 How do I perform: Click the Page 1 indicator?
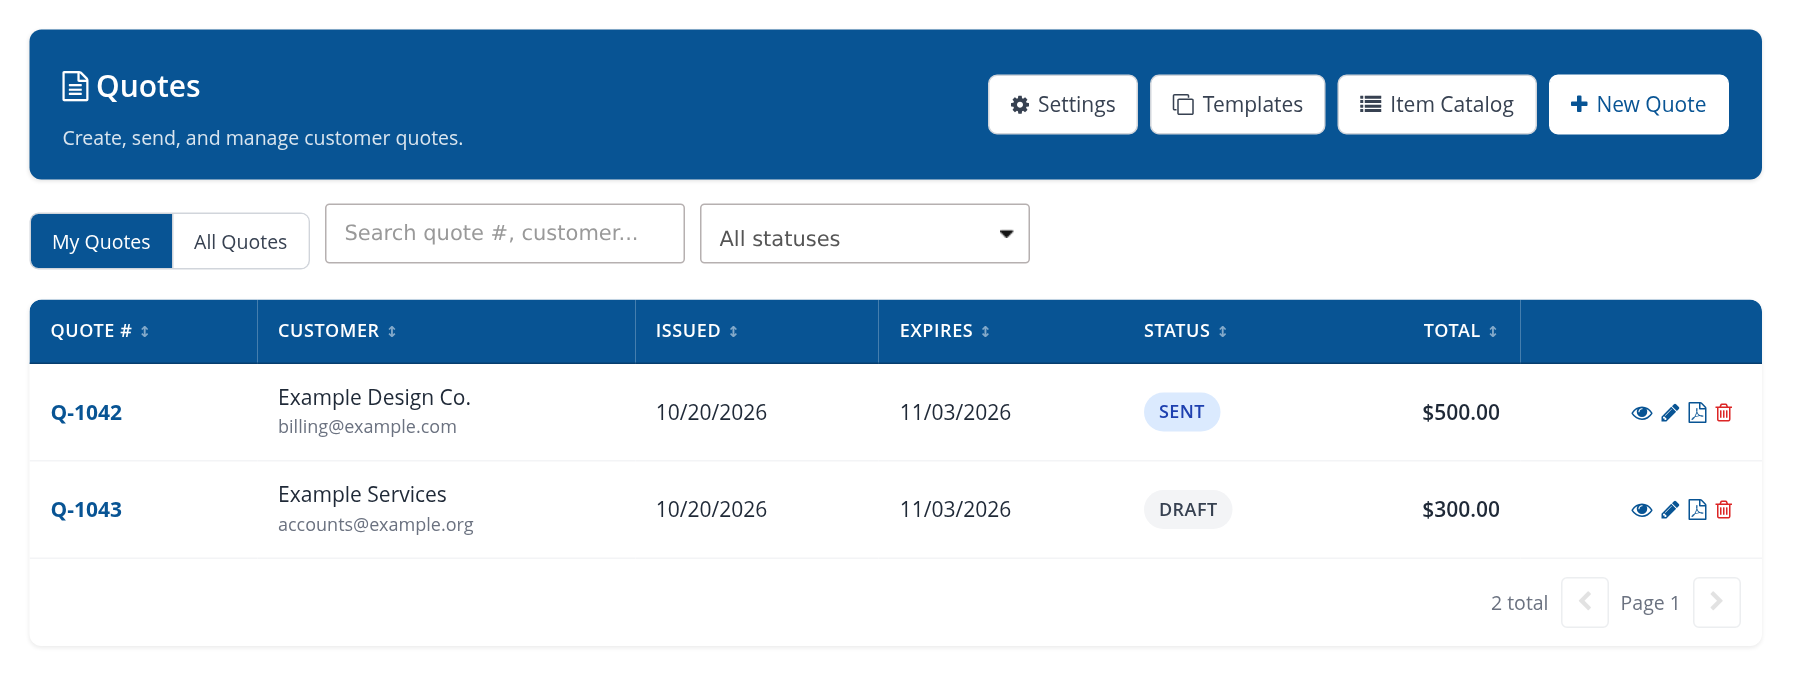coord(1650,603)
